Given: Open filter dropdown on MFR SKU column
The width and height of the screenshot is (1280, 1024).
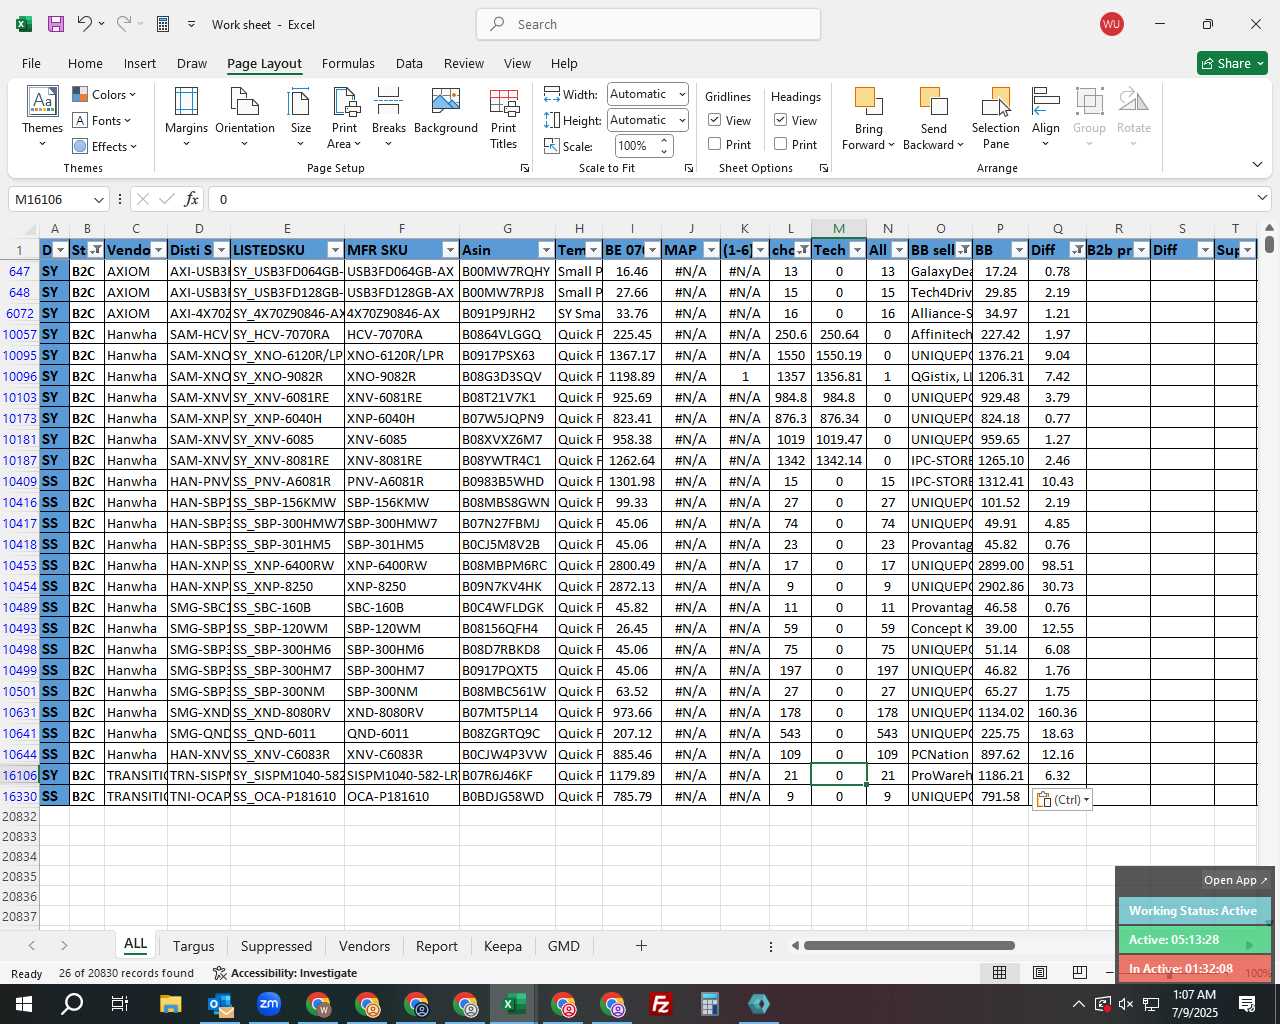Looking at the screenshot, I should coord(450,250).
